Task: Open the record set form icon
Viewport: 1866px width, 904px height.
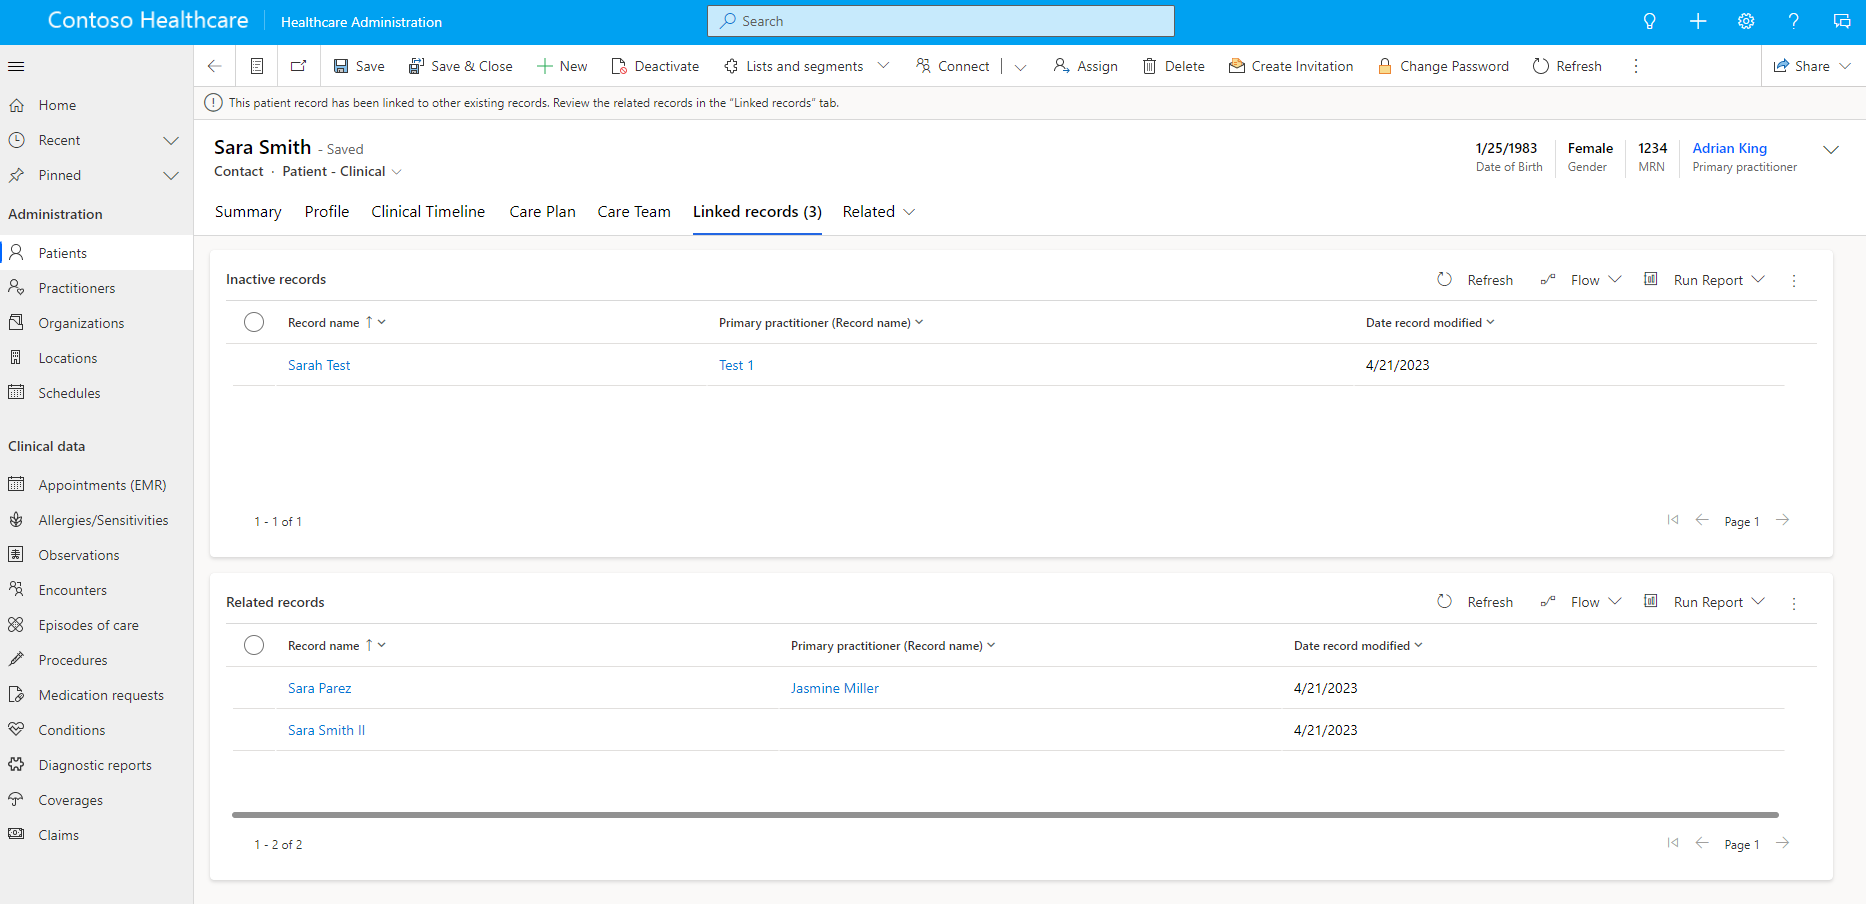Action: [257, 66]
